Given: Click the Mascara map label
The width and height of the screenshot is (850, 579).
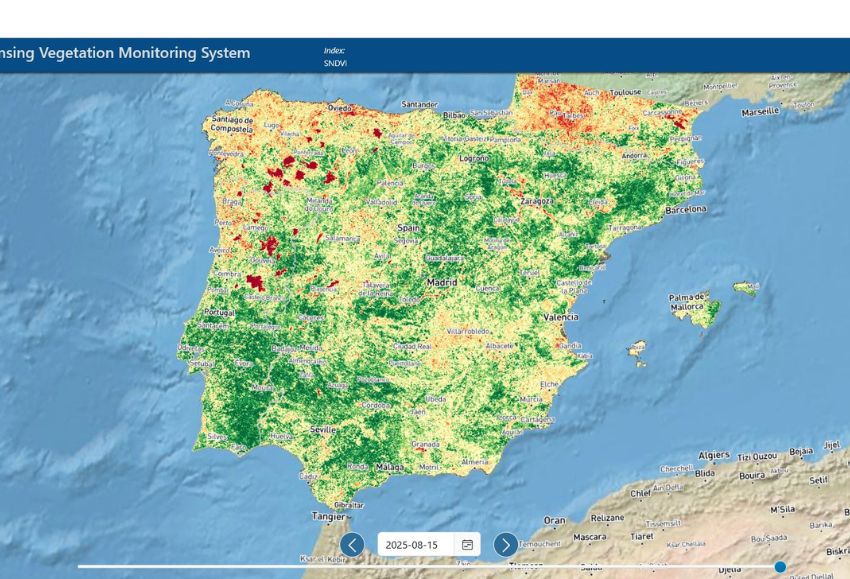Looking at the screenshot, I should (589, 537).
